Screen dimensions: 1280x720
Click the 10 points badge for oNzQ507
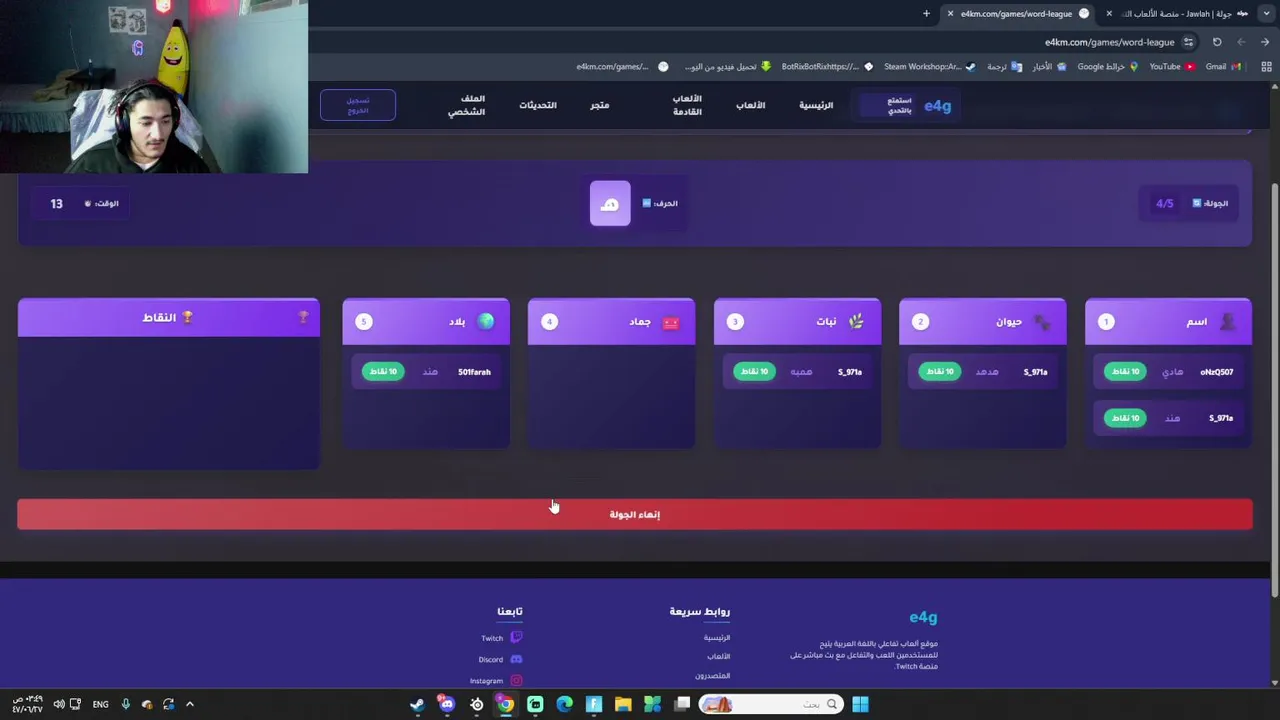(1124, 372)
